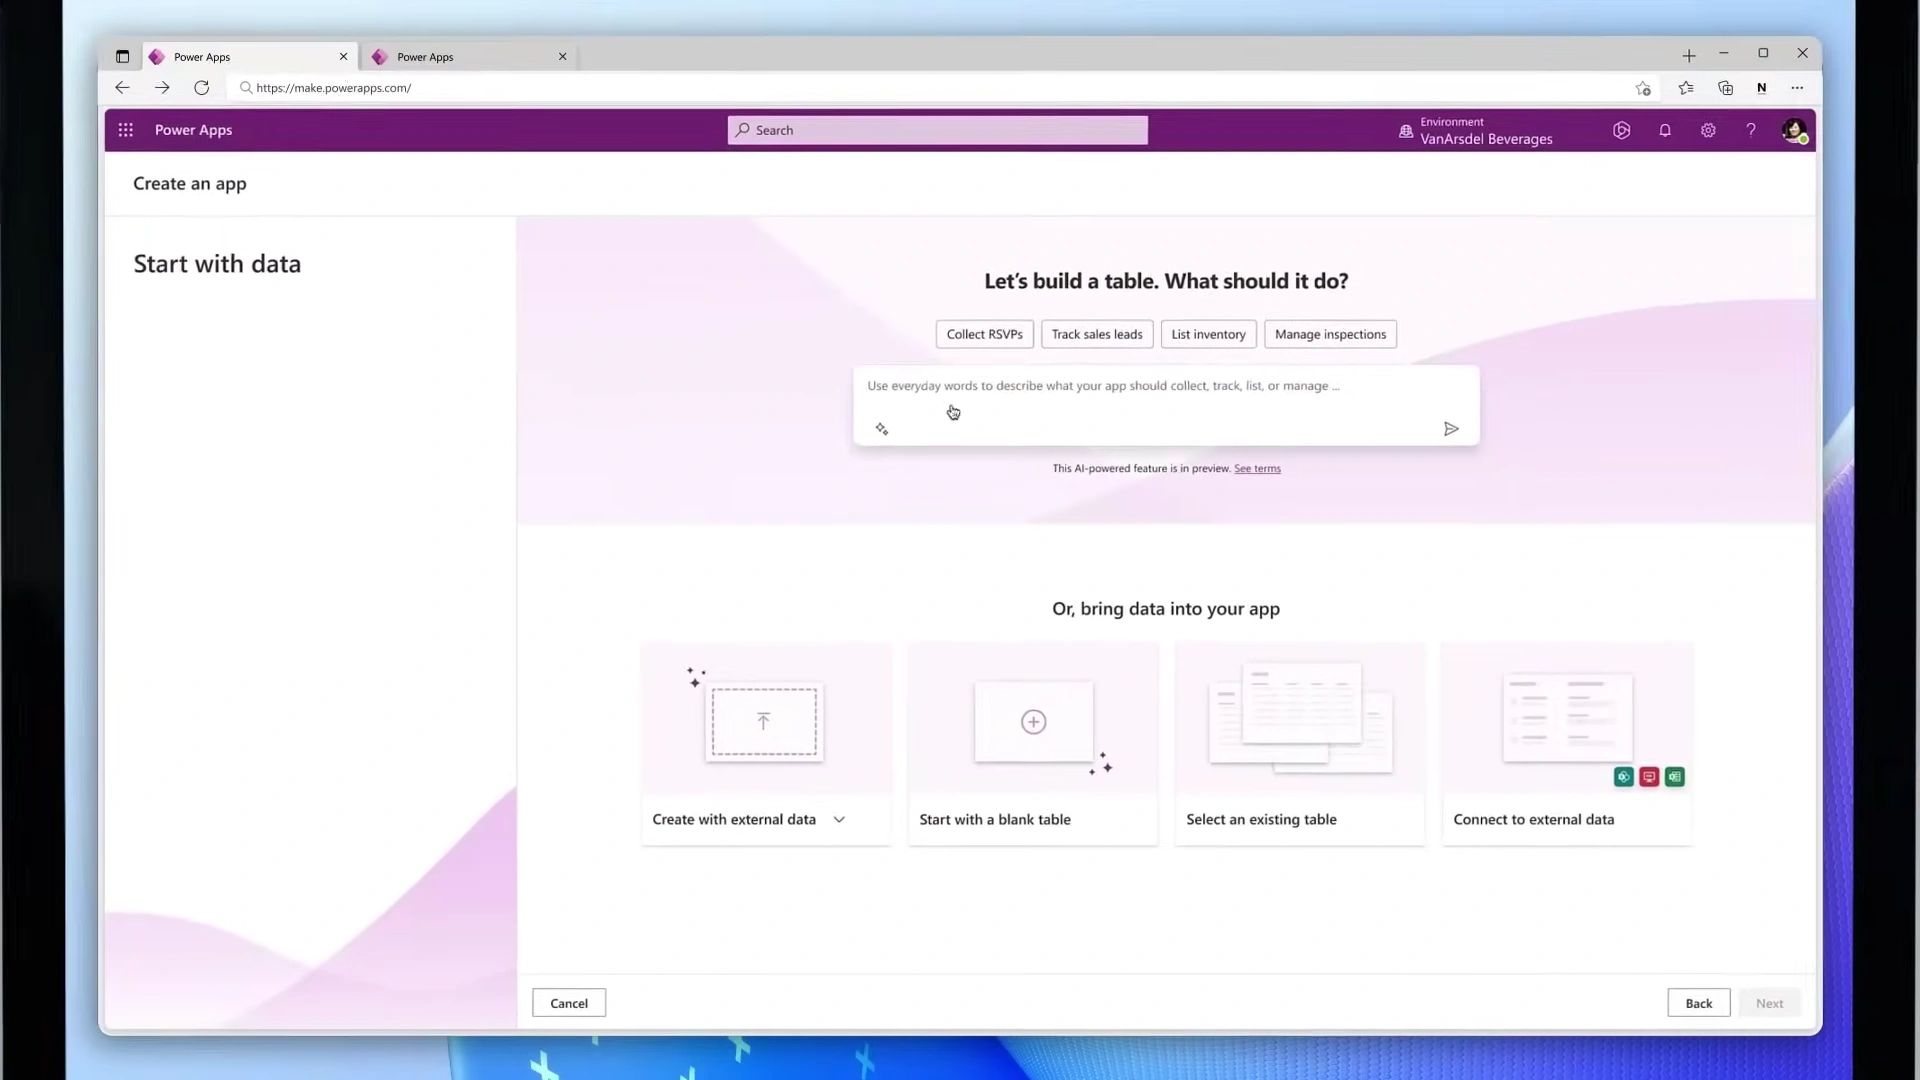Open the notifications bell
The width and height of the screenshot is (1920, 1080).
(x=1665, y=130)
